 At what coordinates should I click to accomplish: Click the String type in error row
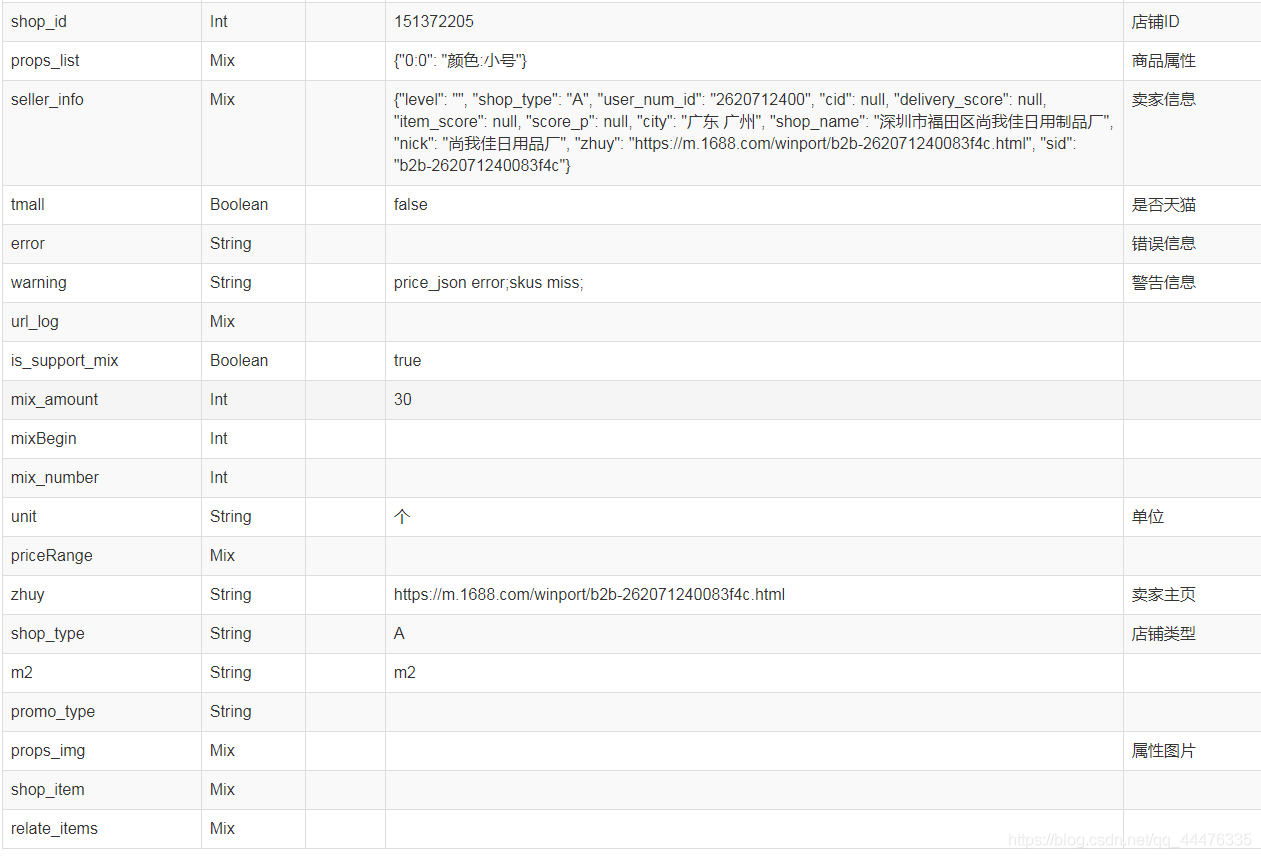(231, 244)
